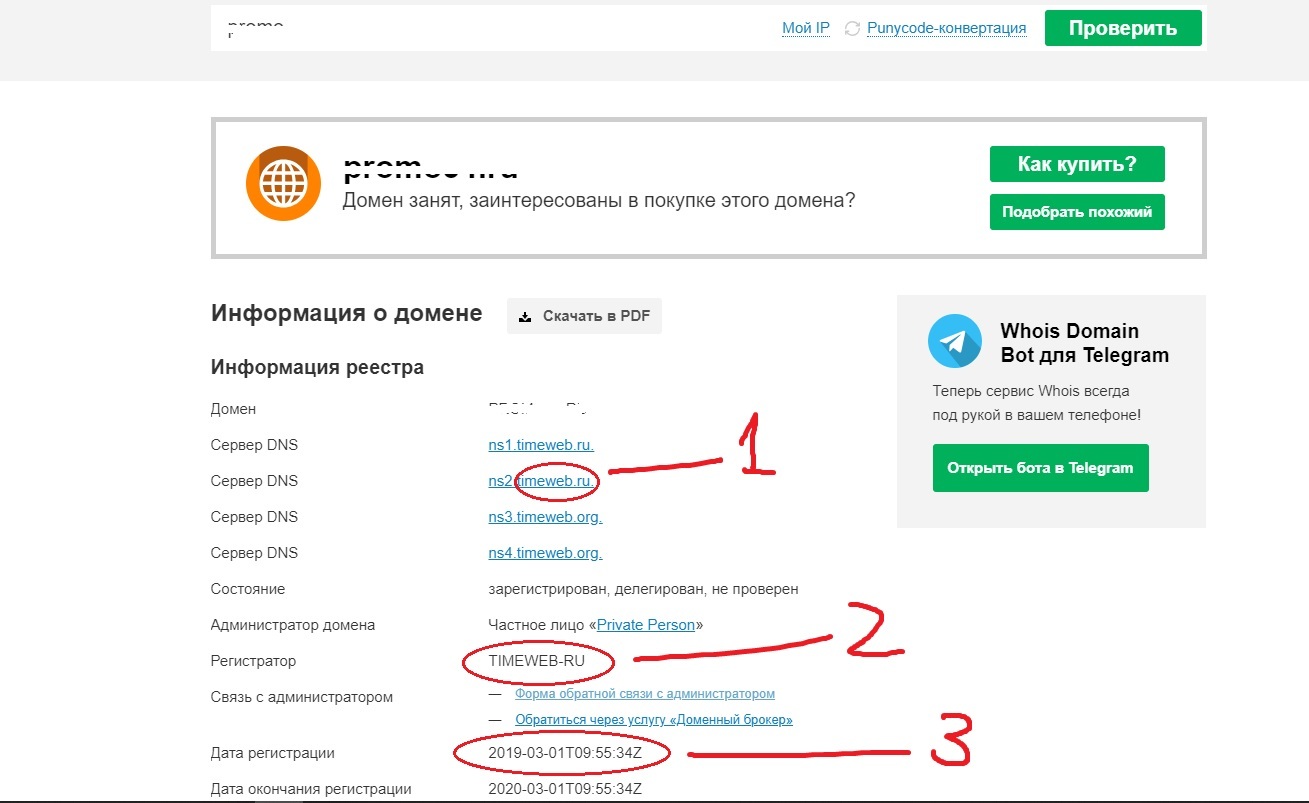Click the Связь с администратором label
This screenshot has height=803, width=1309.
pyautogui.click(x=302, y=697)
